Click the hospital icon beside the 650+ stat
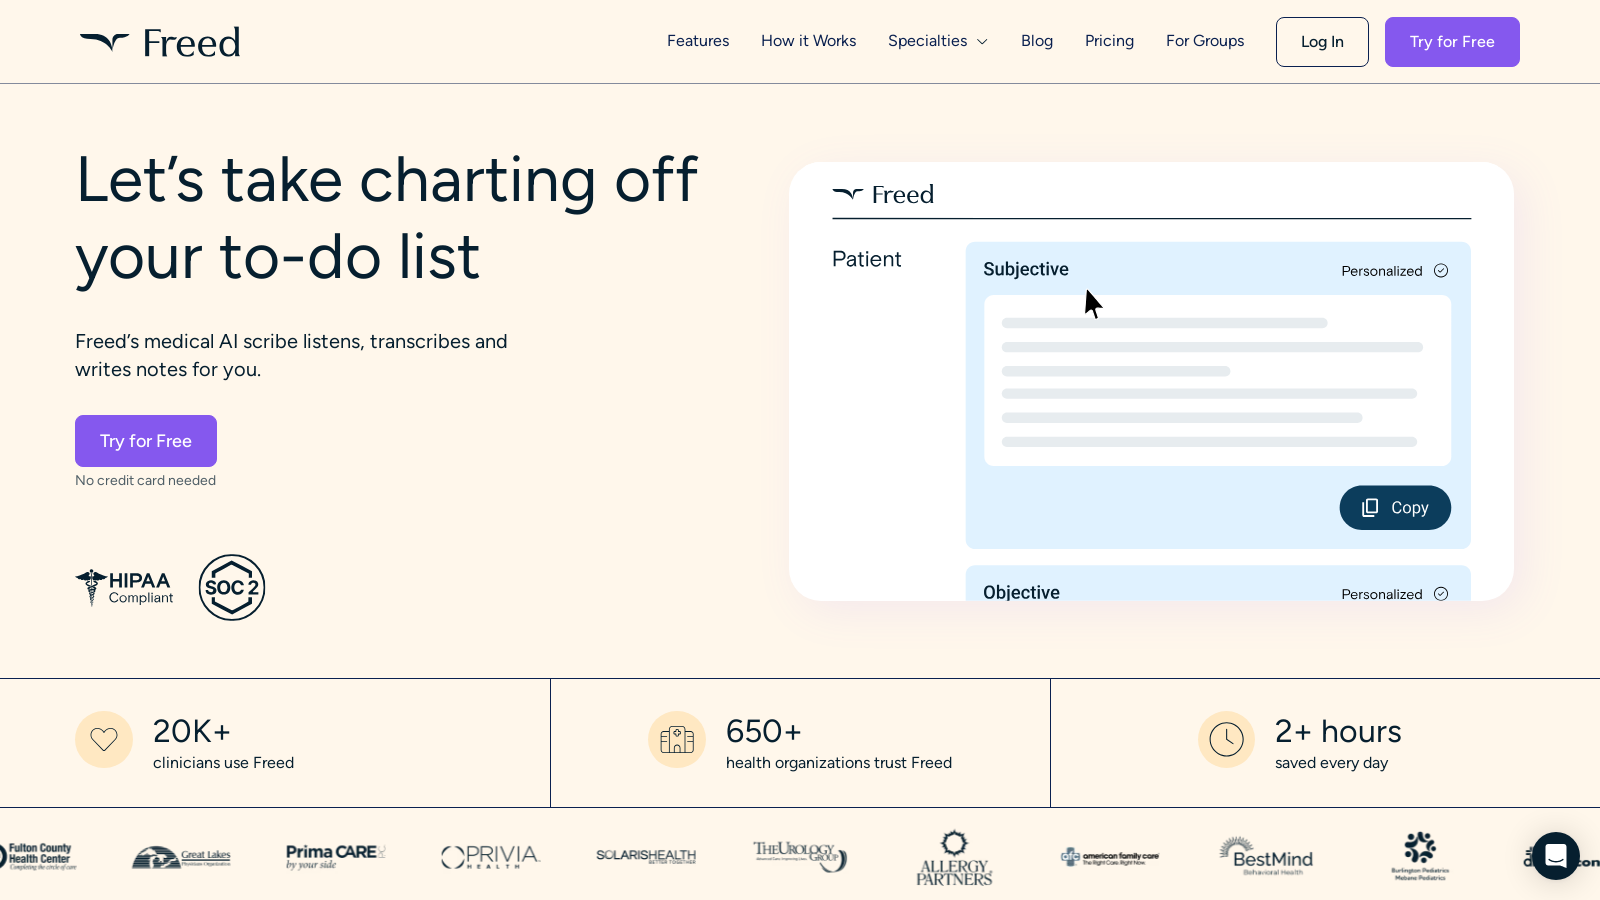 tap(677, 740)
